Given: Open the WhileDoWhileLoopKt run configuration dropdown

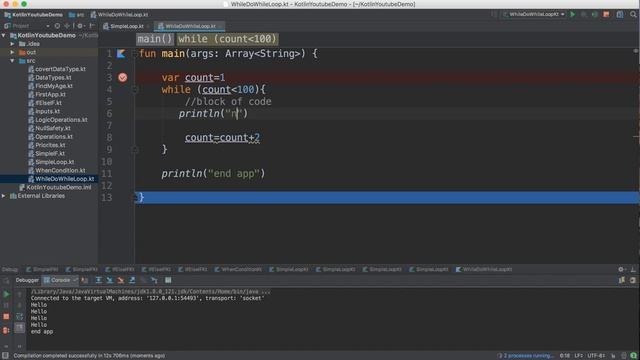Looking at the screenshot, I should [x=534, y=14].
